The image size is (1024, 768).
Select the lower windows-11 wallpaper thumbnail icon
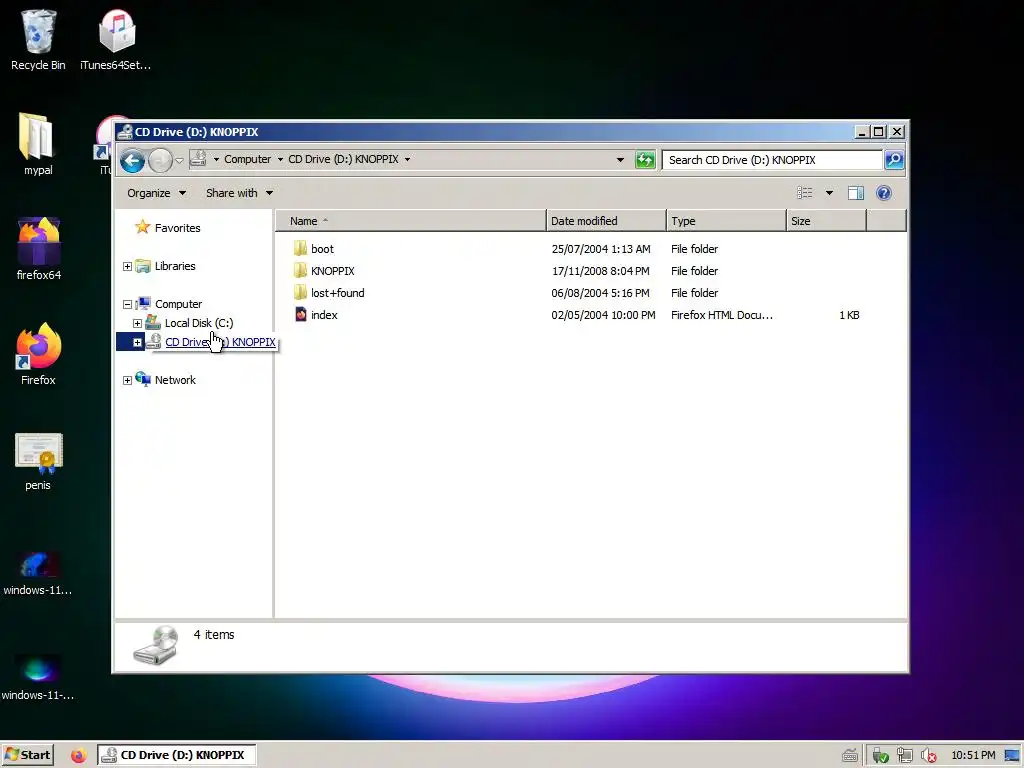(x=38, y=677)
